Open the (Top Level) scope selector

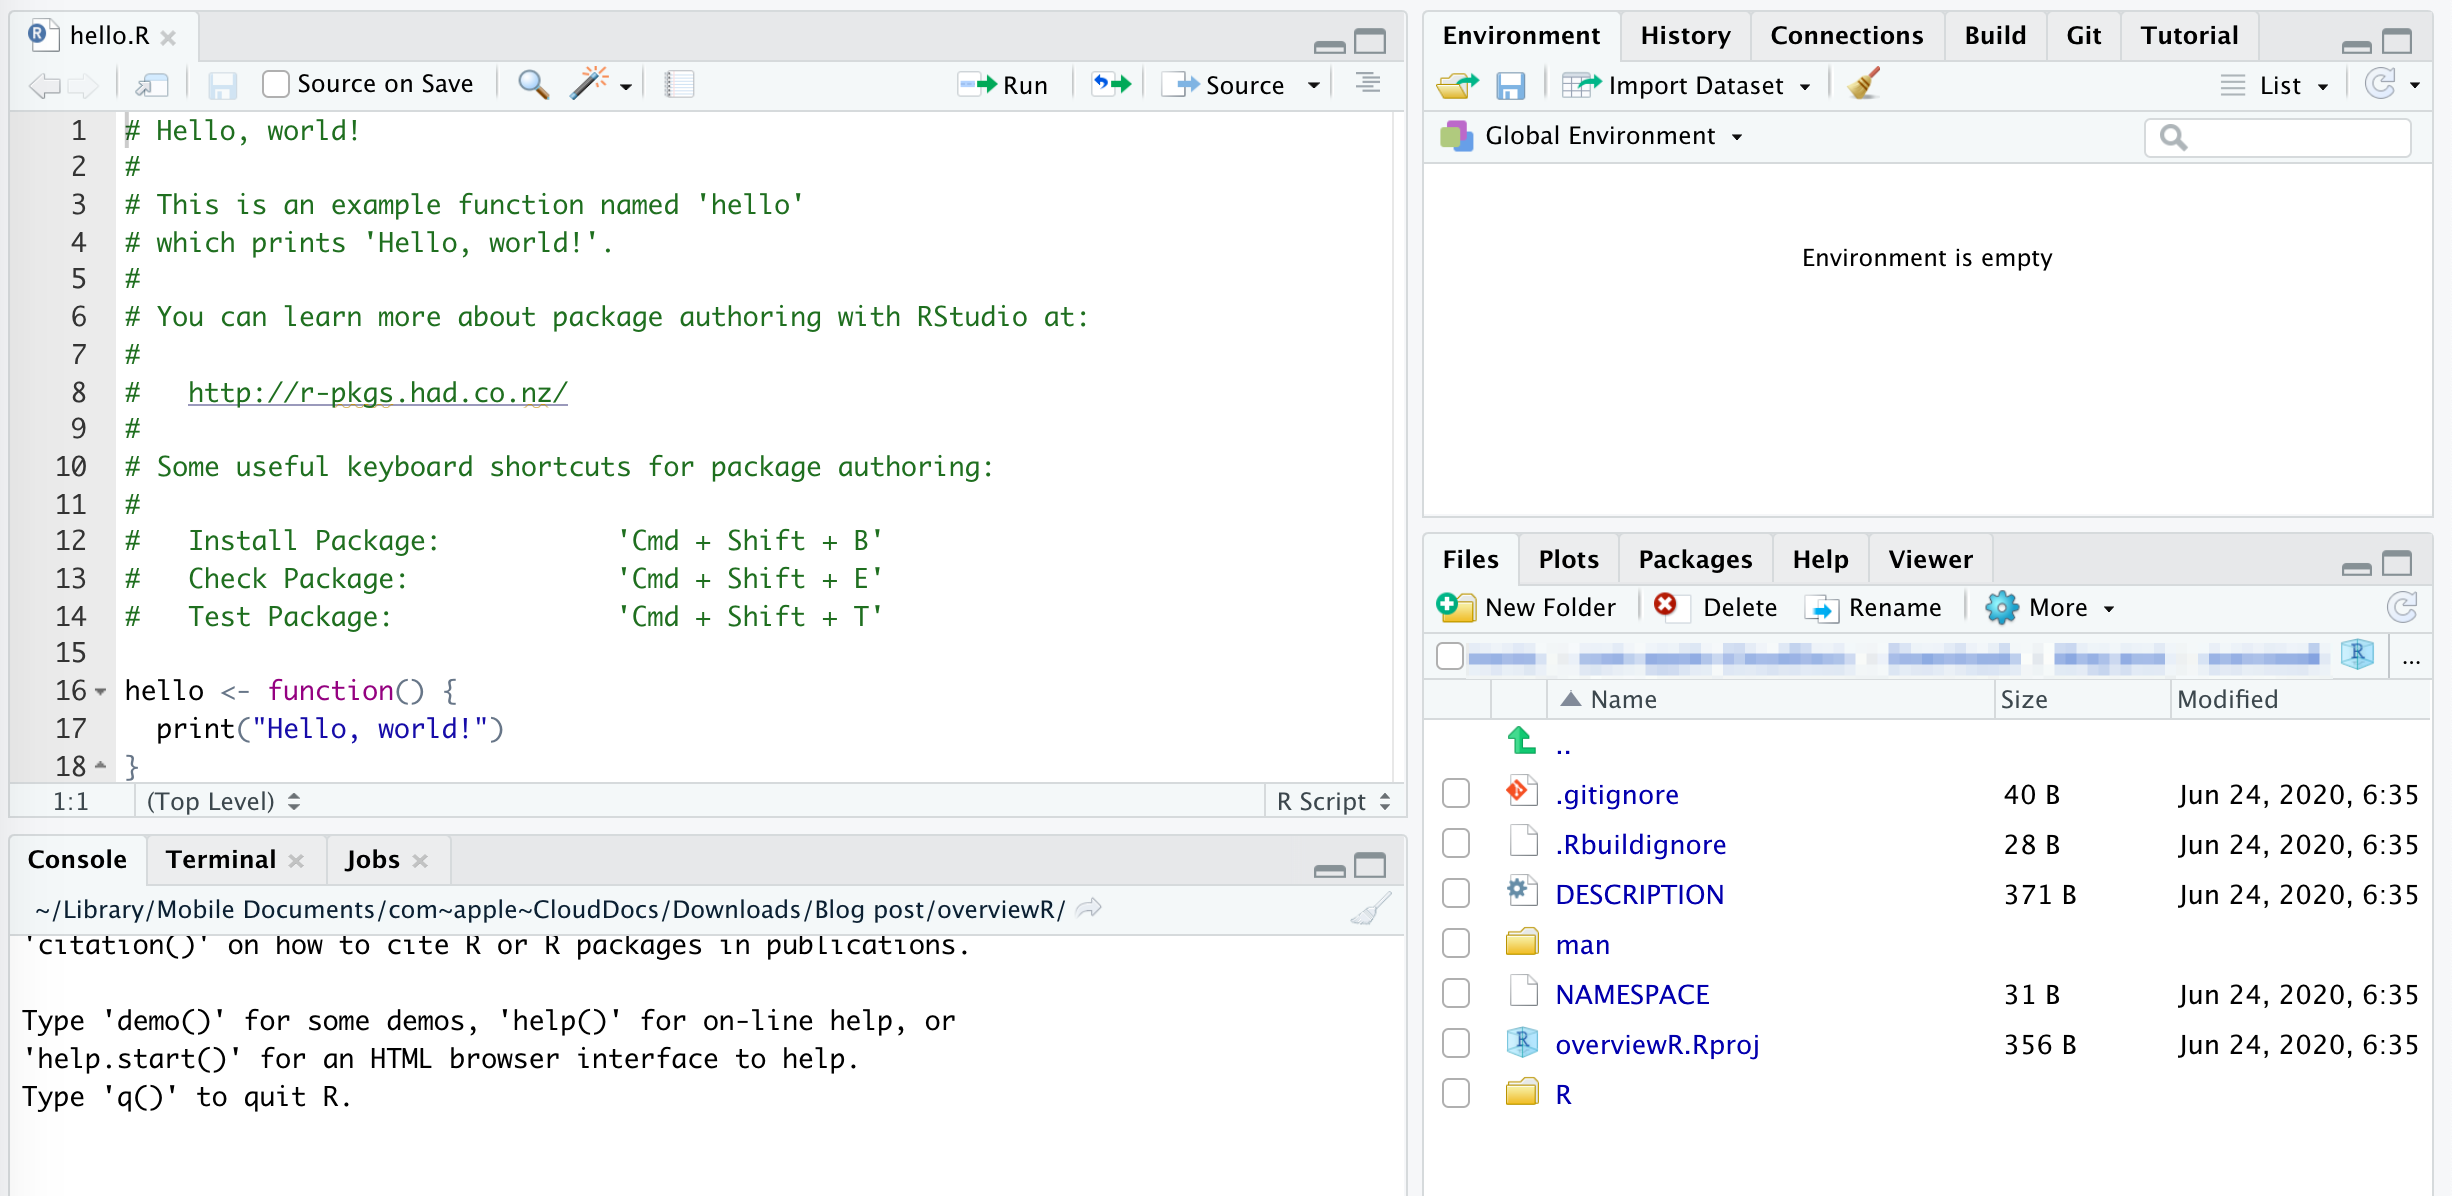tap(223, 801)
